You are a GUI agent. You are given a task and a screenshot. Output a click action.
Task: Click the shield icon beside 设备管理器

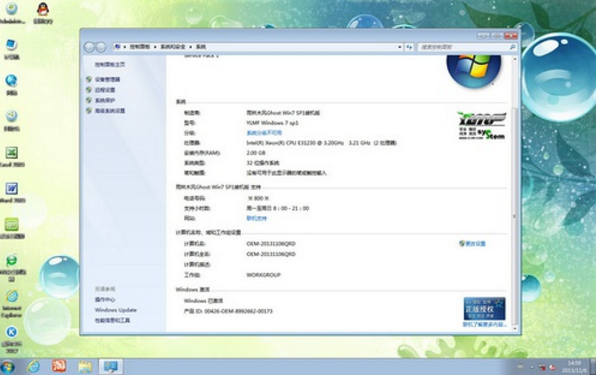coord(89,79)
